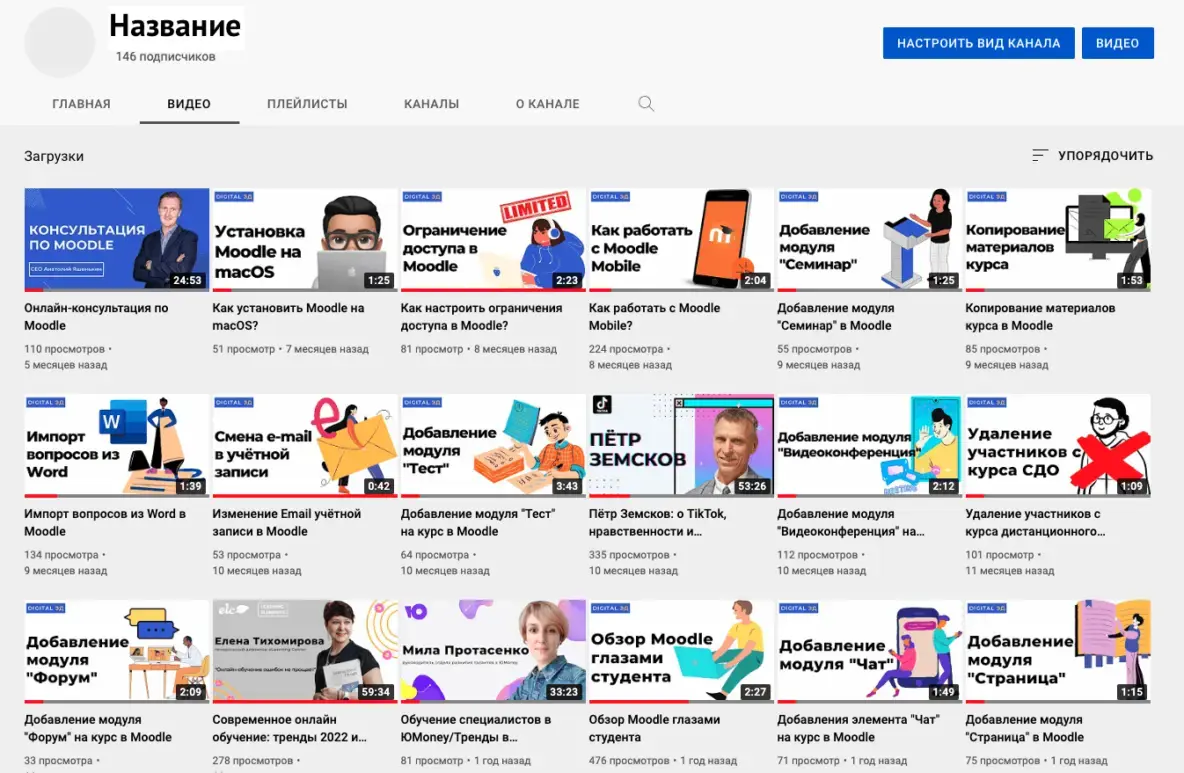Open the Установка Moodle на macOS thumbnail
Screen dimensions: 1184x773
click(304, 239)
